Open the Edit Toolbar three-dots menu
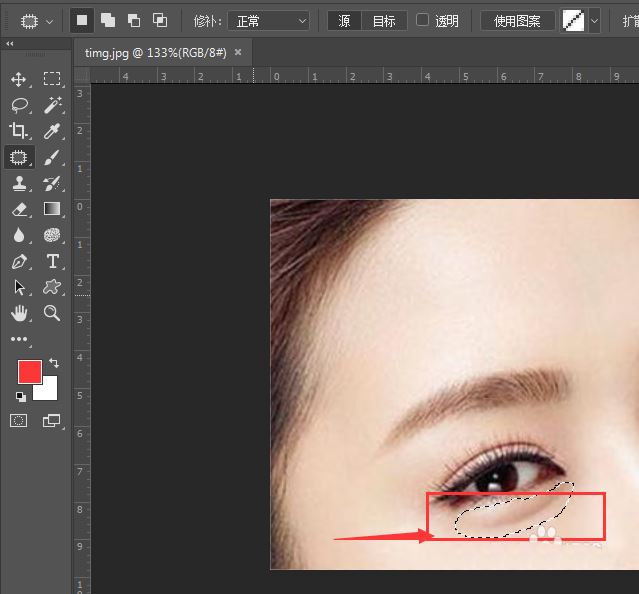 [x=19, y=339]
